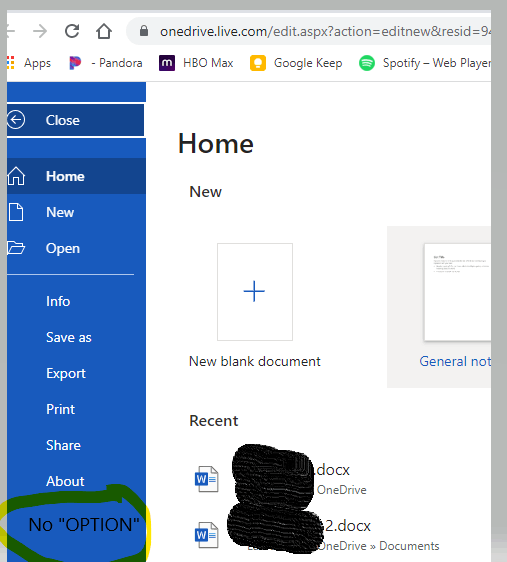This screenshot has width=507, height=562.
Task: Click the browser forward arrow
Action: click(x=40, y=32)
